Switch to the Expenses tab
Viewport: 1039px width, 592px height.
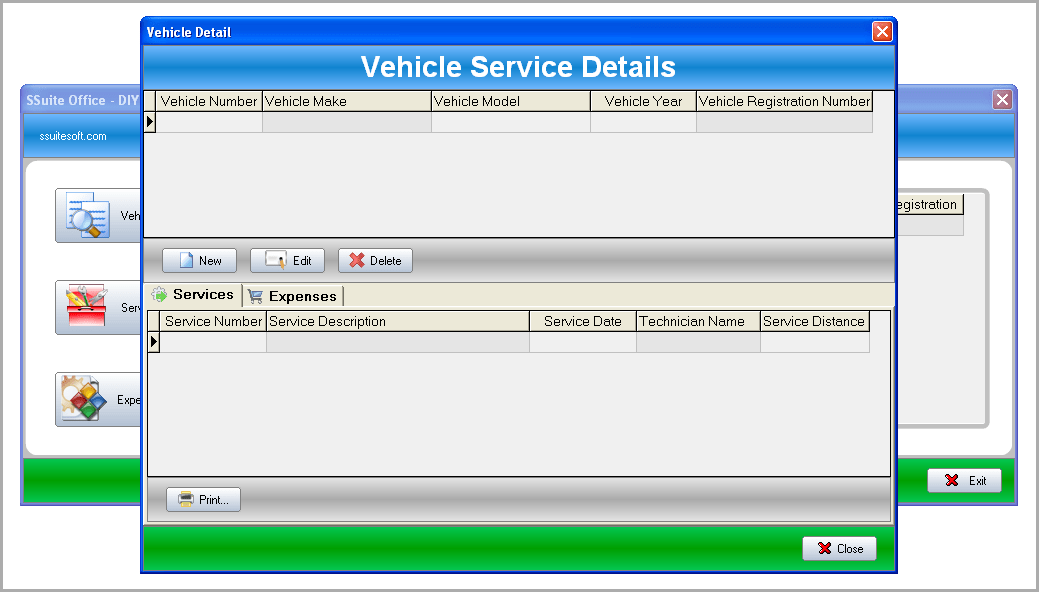[293, 295]
